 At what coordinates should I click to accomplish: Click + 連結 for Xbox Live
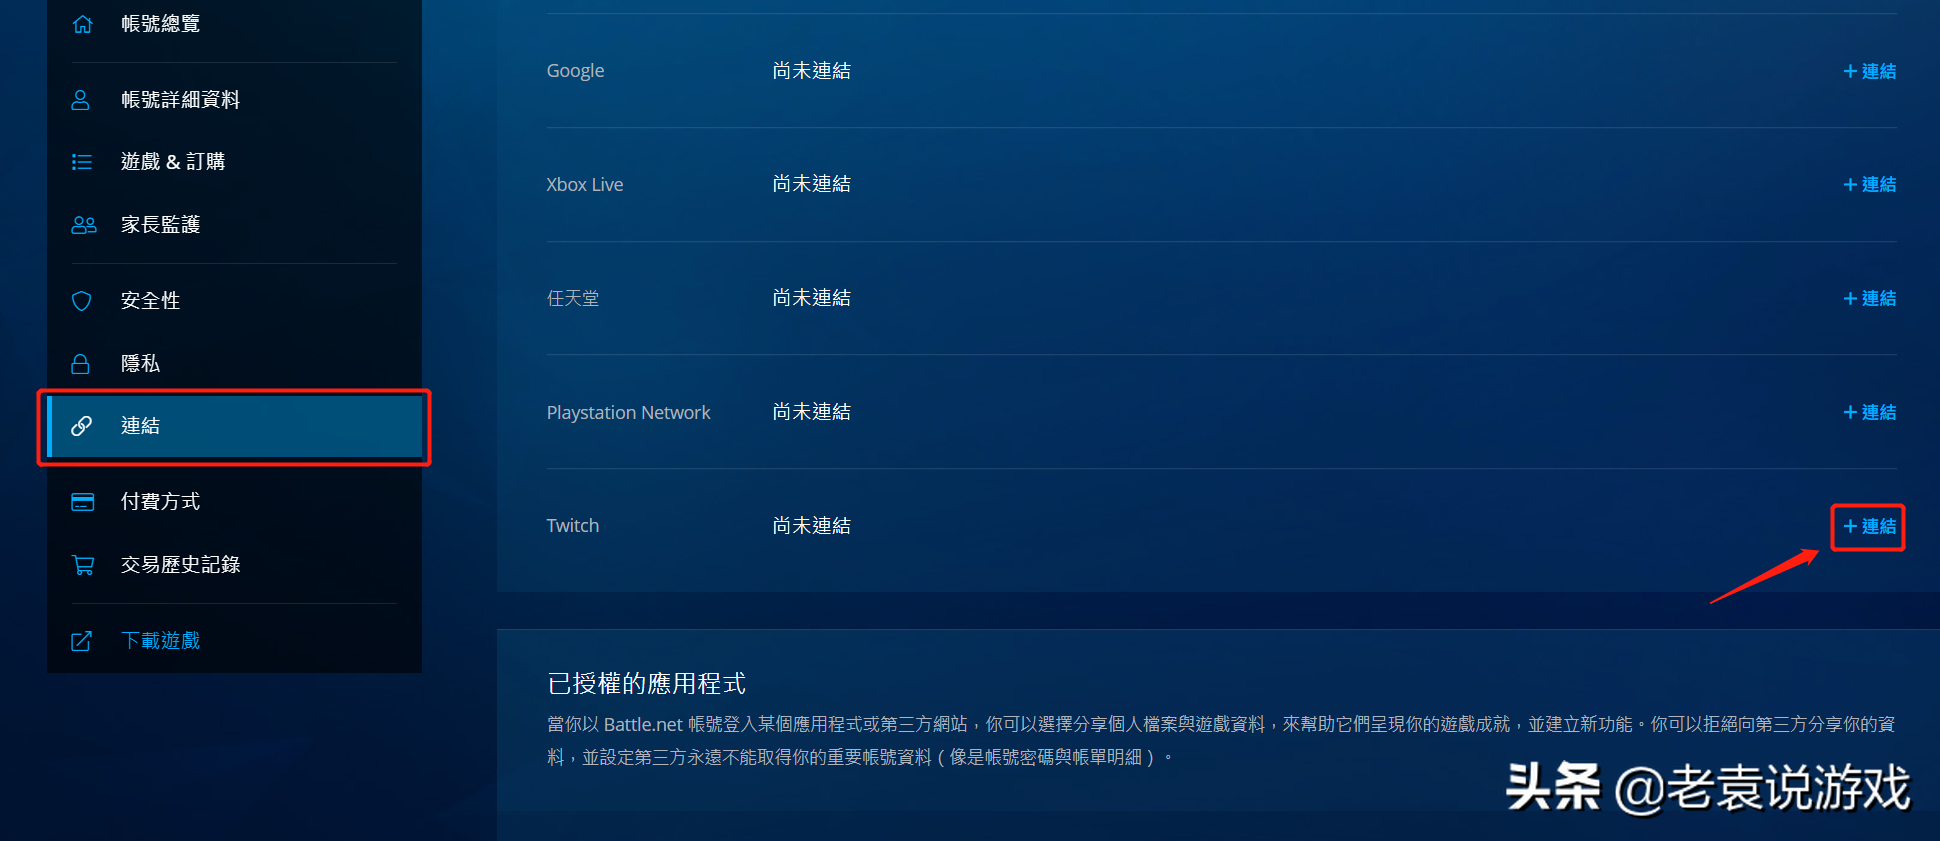[1869, 185]
